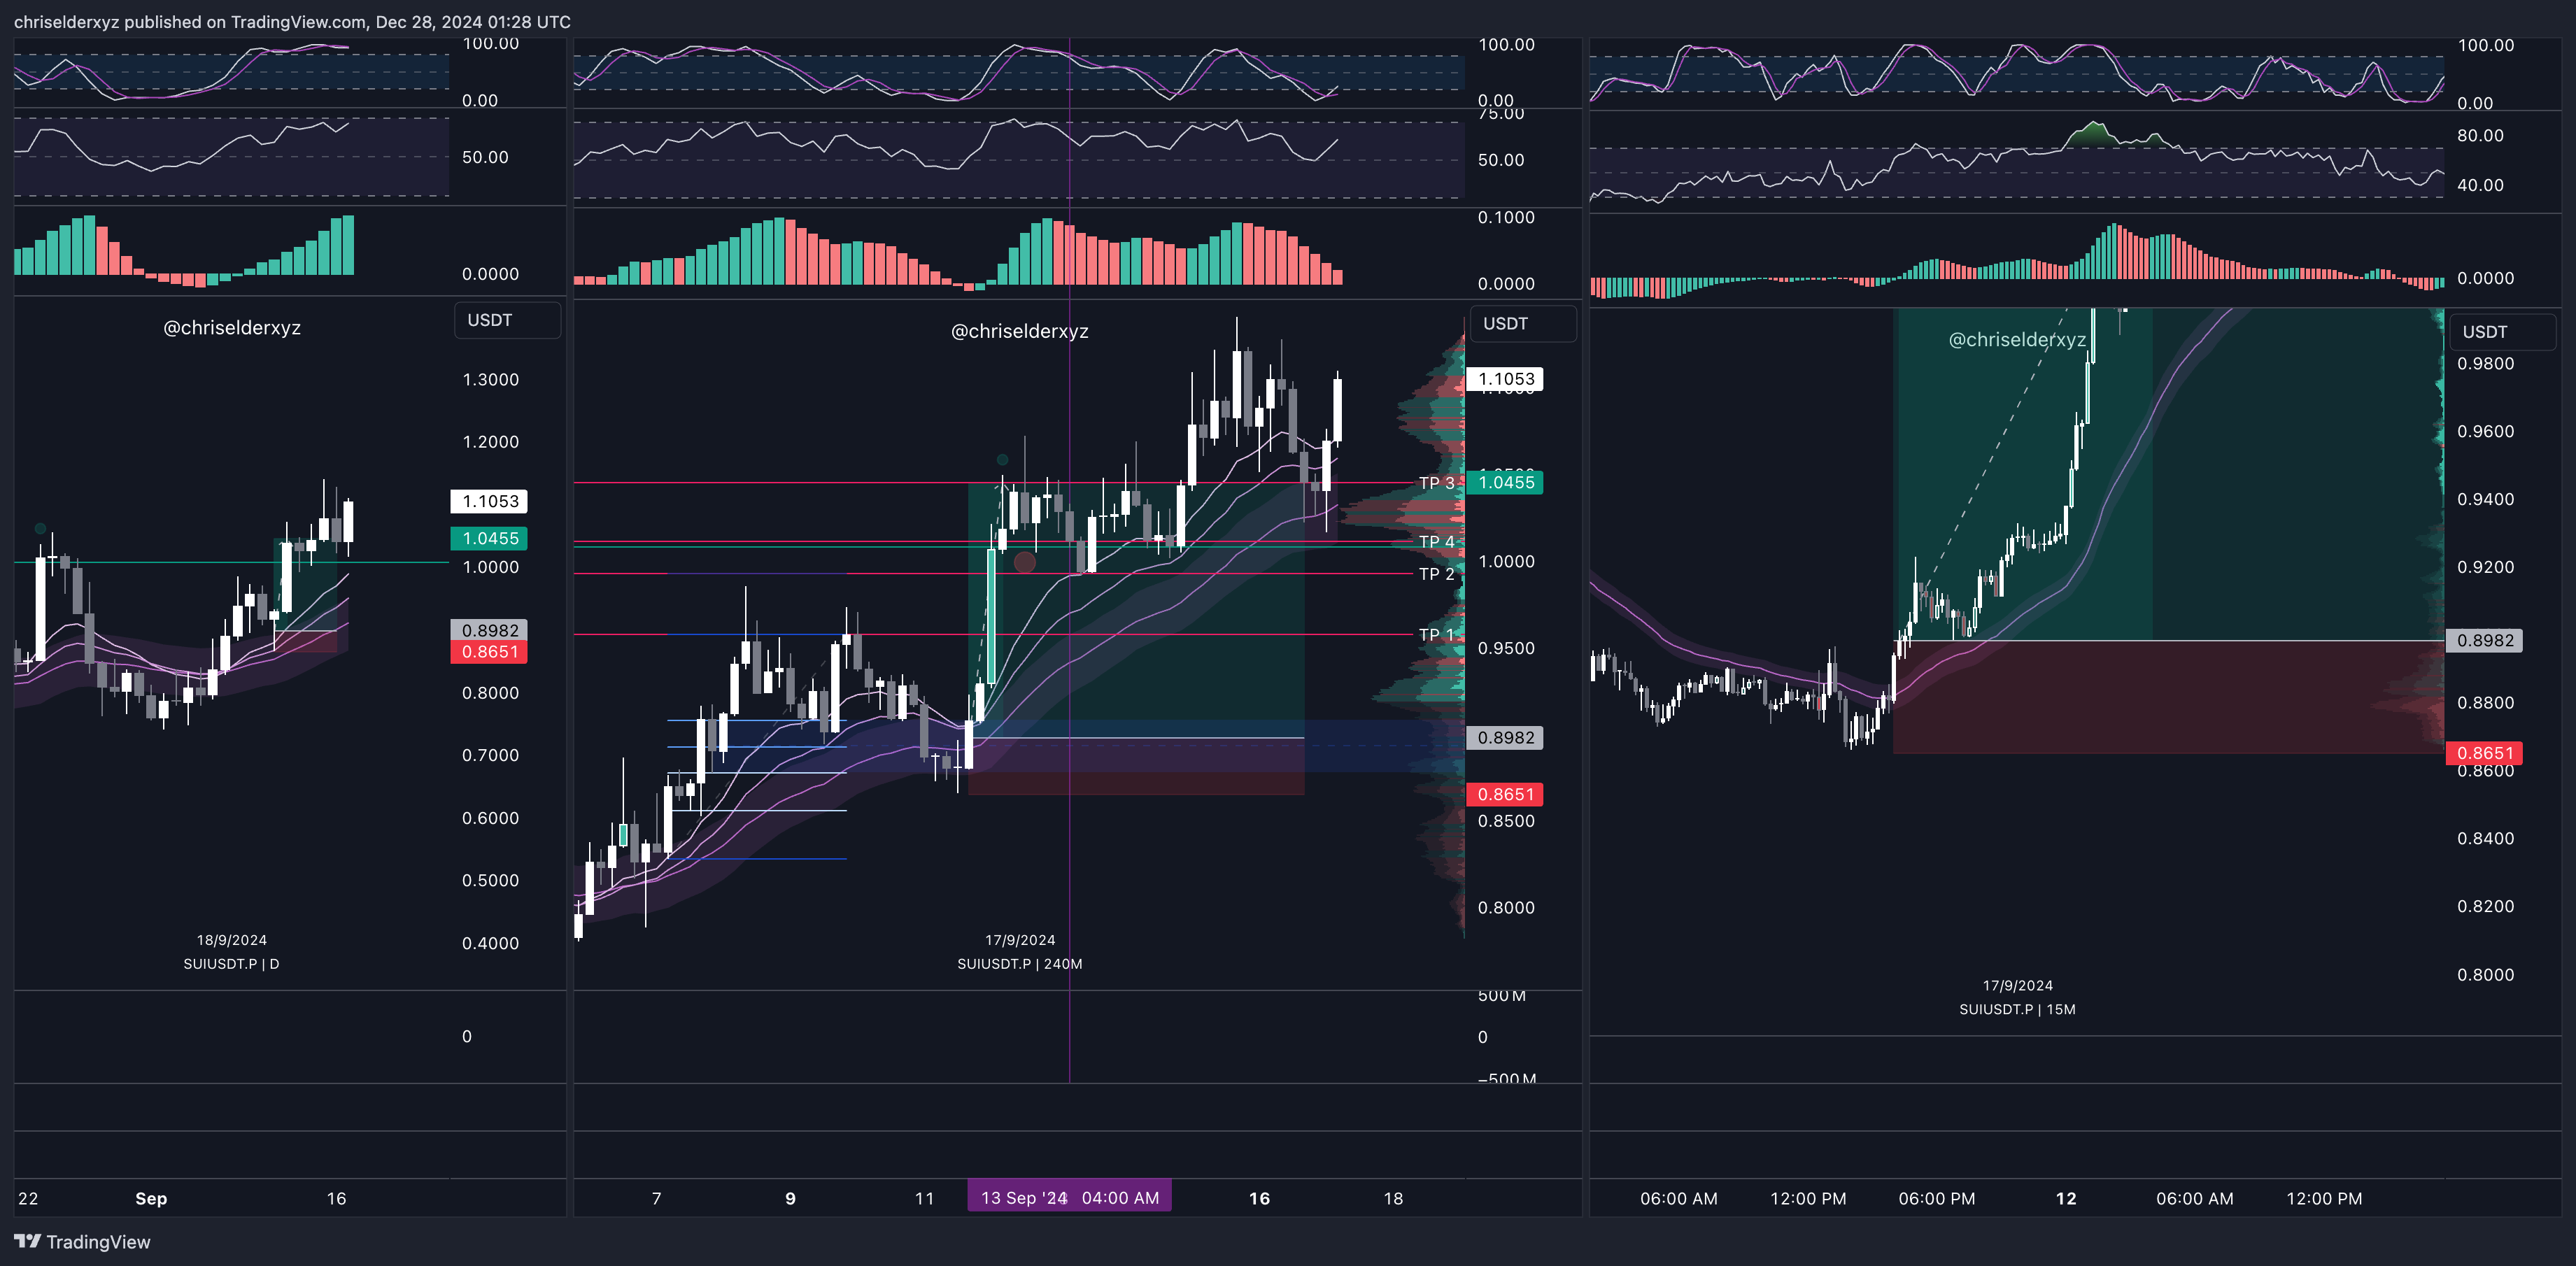Click @chriselderxyz watermark on daily chart
The image size is (2576, 1266).
click(x=232, y=328)
